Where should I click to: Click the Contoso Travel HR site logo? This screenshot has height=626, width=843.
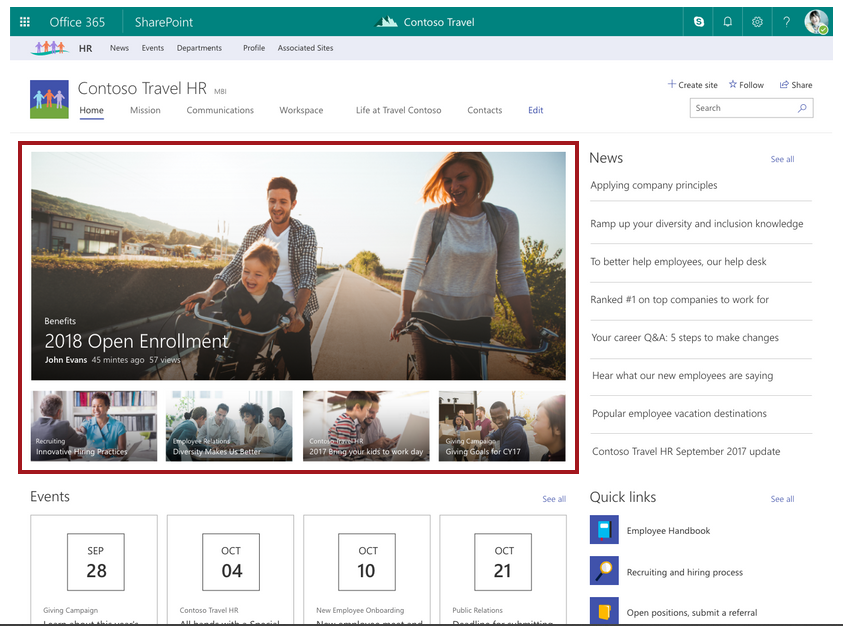pos(49,99)
